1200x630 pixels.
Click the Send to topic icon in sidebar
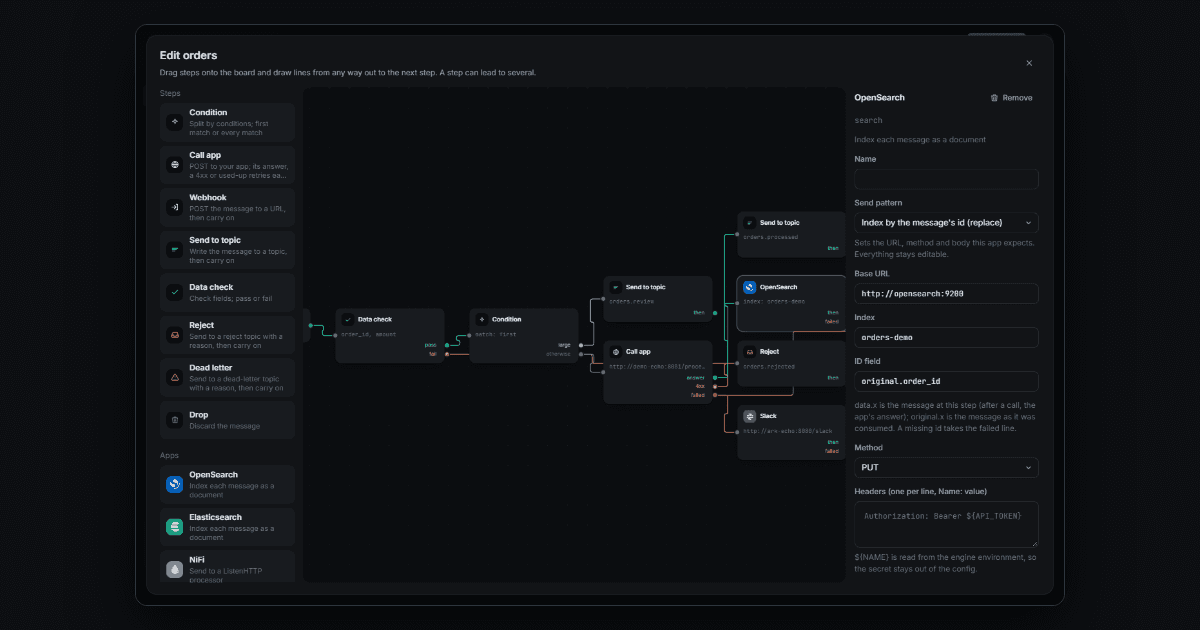click(175, 249)
